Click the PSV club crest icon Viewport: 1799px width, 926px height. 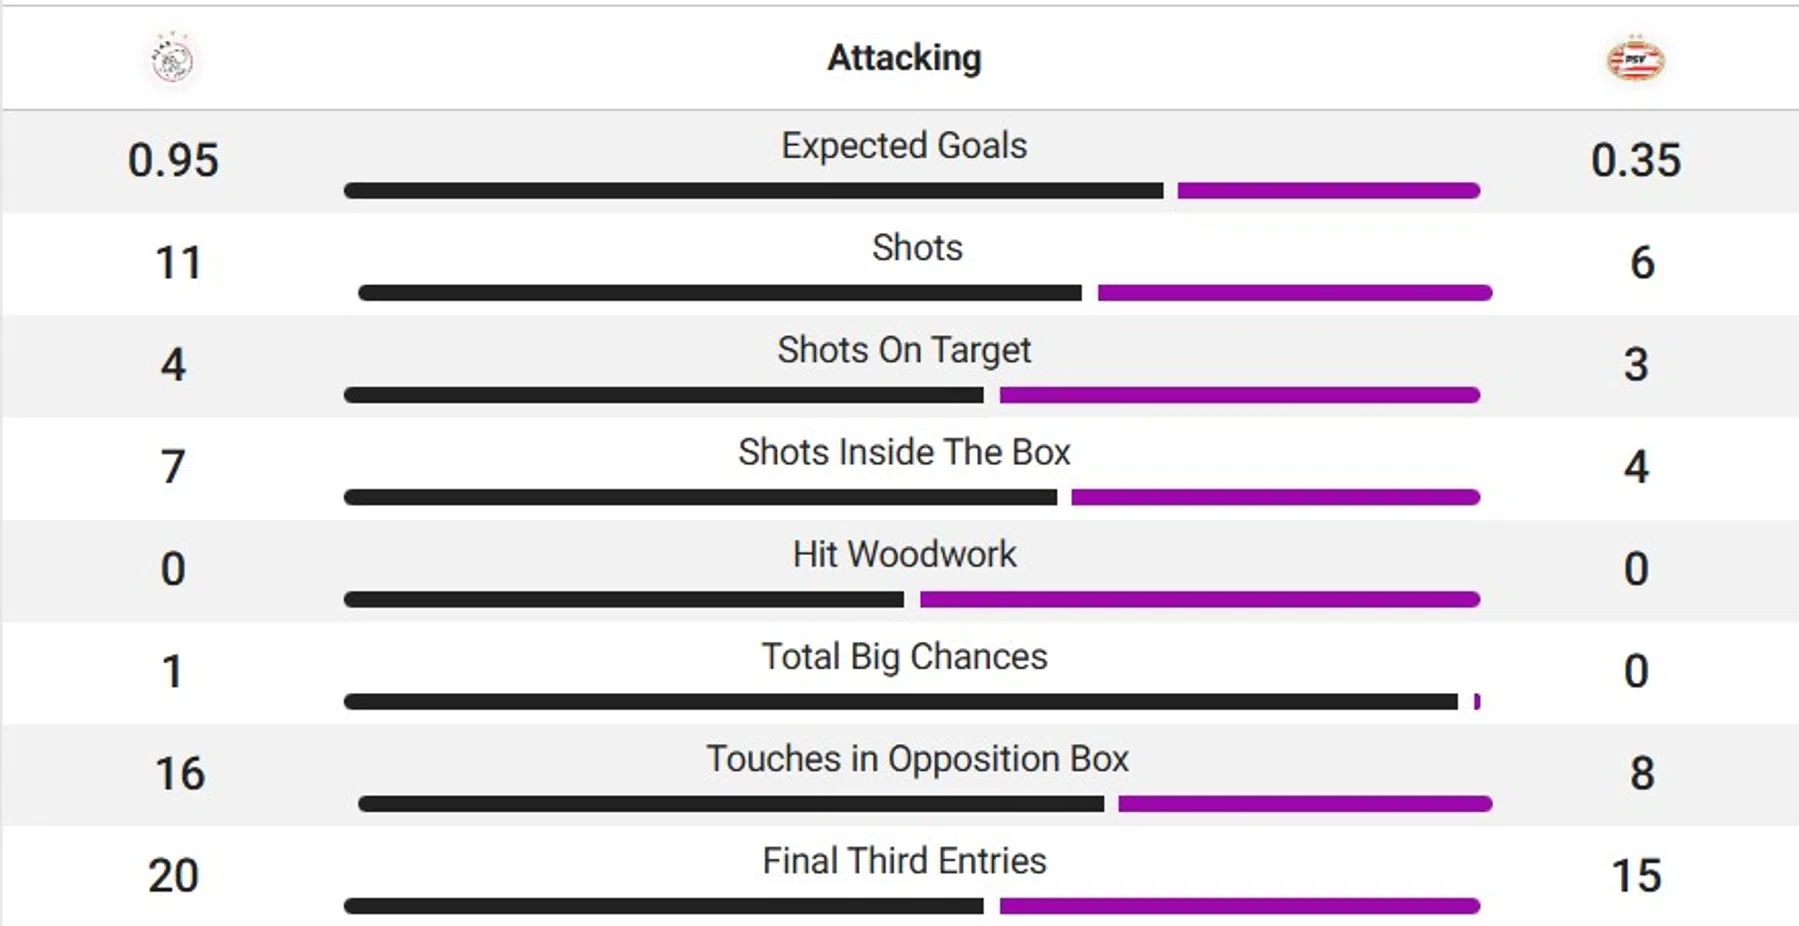click(x=1635, y=60)
